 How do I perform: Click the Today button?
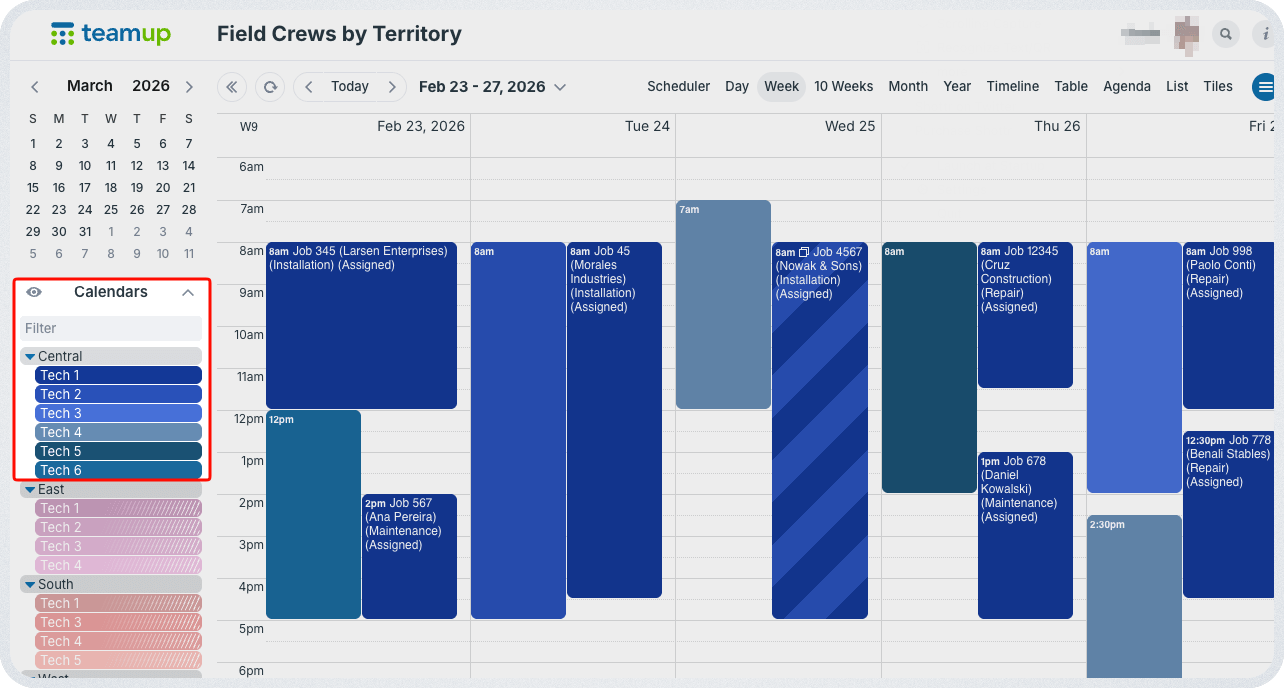[350, 87]
